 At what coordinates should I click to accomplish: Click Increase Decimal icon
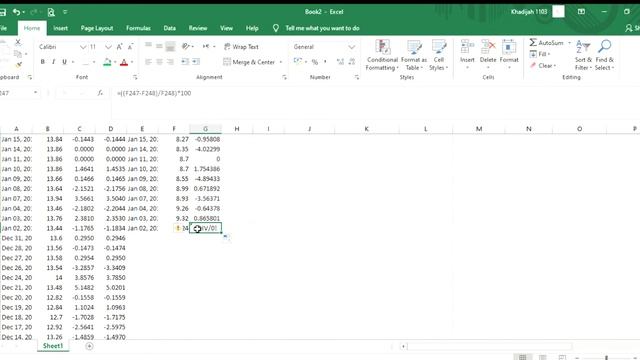(340, 62)
